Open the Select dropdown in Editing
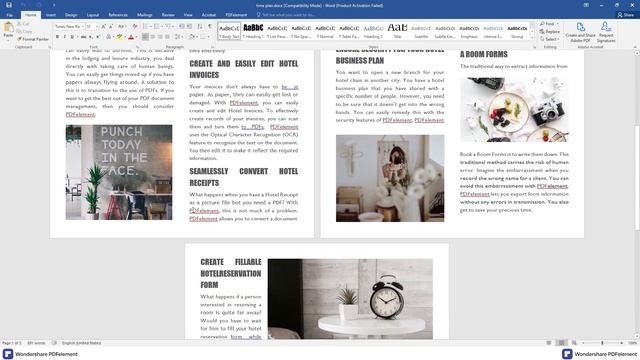The width and height of the screenshot is (640, 360). click(550, 39)
